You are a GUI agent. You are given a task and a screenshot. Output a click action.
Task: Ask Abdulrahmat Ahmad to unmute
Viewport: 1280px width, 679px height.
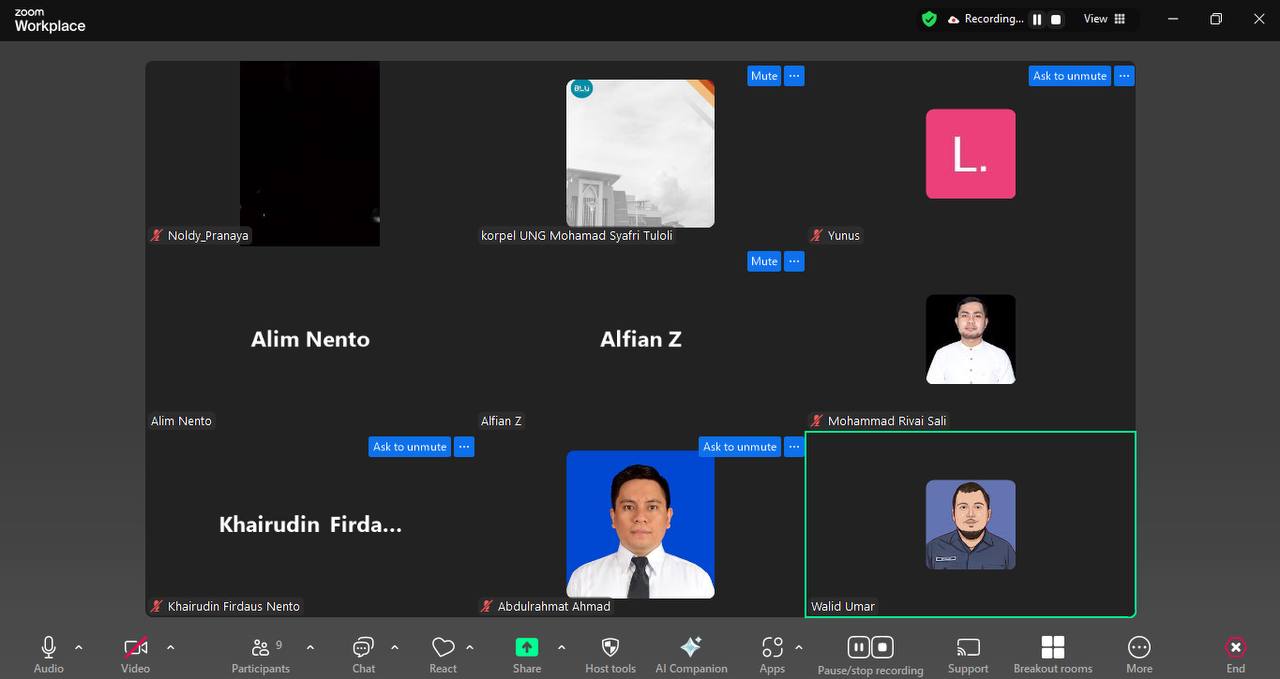tap(739, 447)
